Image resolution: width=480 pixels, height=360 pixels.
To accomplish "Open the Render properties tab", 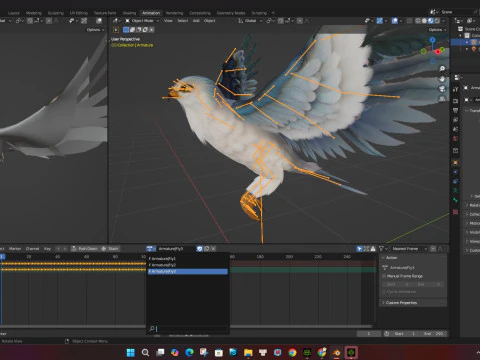I will (x=455, y=101).
